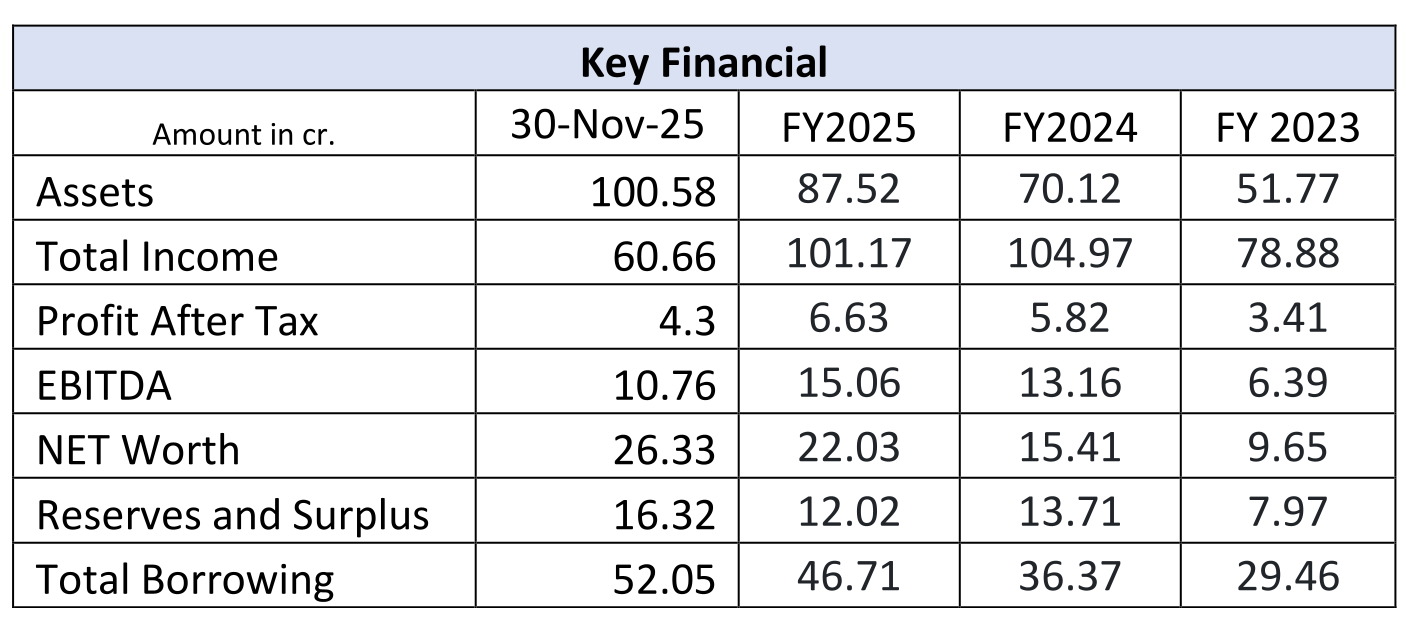Image resolution: width=1406 pixels, height=630 pixels.
Task: Click the Reserves and Surplus row label
Action: point(232,515)
